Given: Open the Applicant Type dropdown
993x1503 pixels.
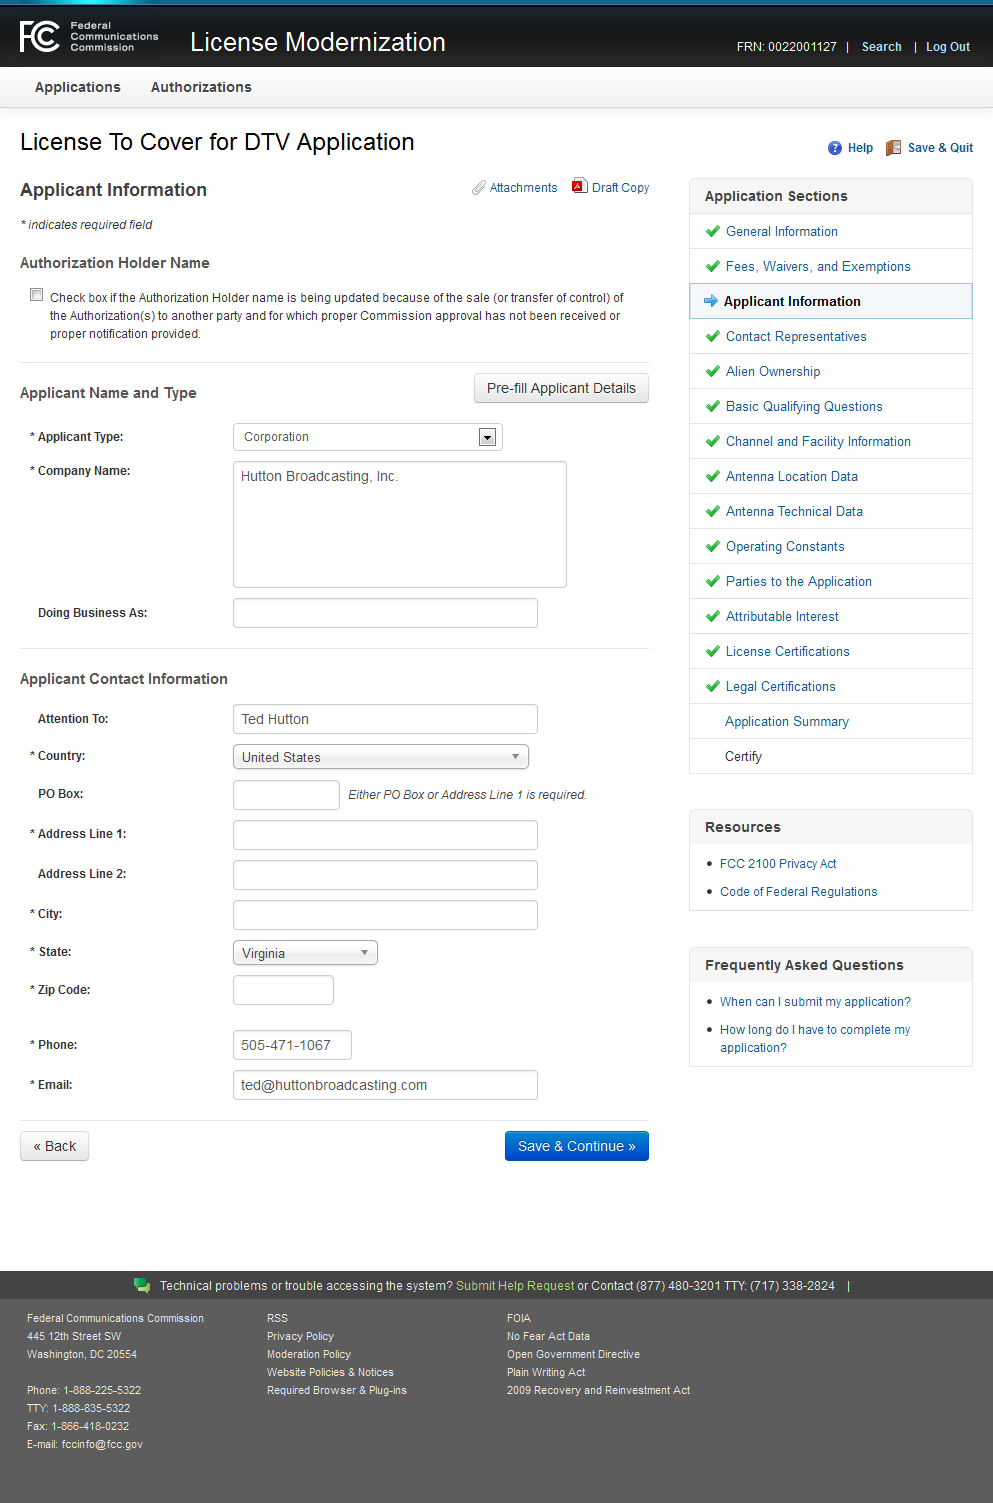Looking at the screenshot, I should 487,437.
